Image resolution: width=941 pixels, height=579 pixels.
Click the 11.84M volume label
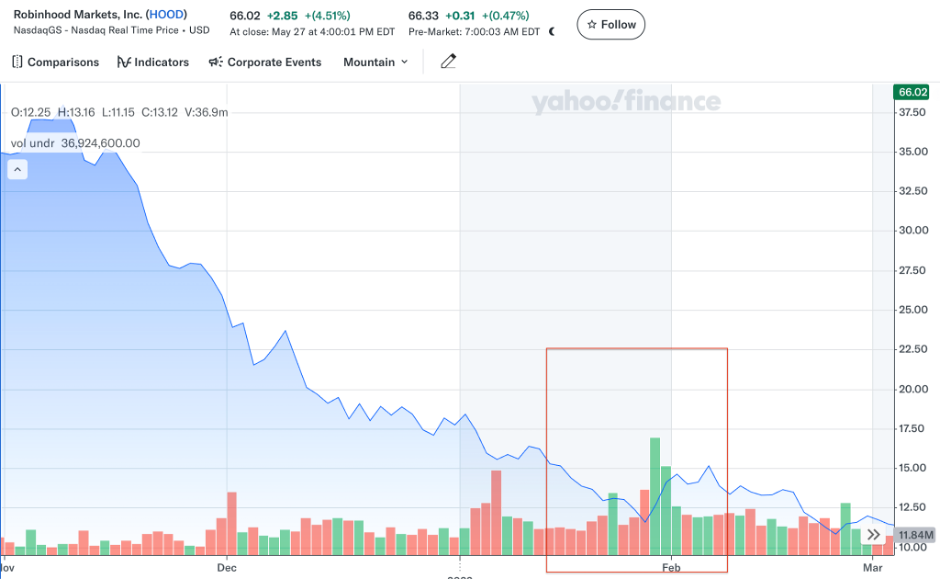pos(912,536)
